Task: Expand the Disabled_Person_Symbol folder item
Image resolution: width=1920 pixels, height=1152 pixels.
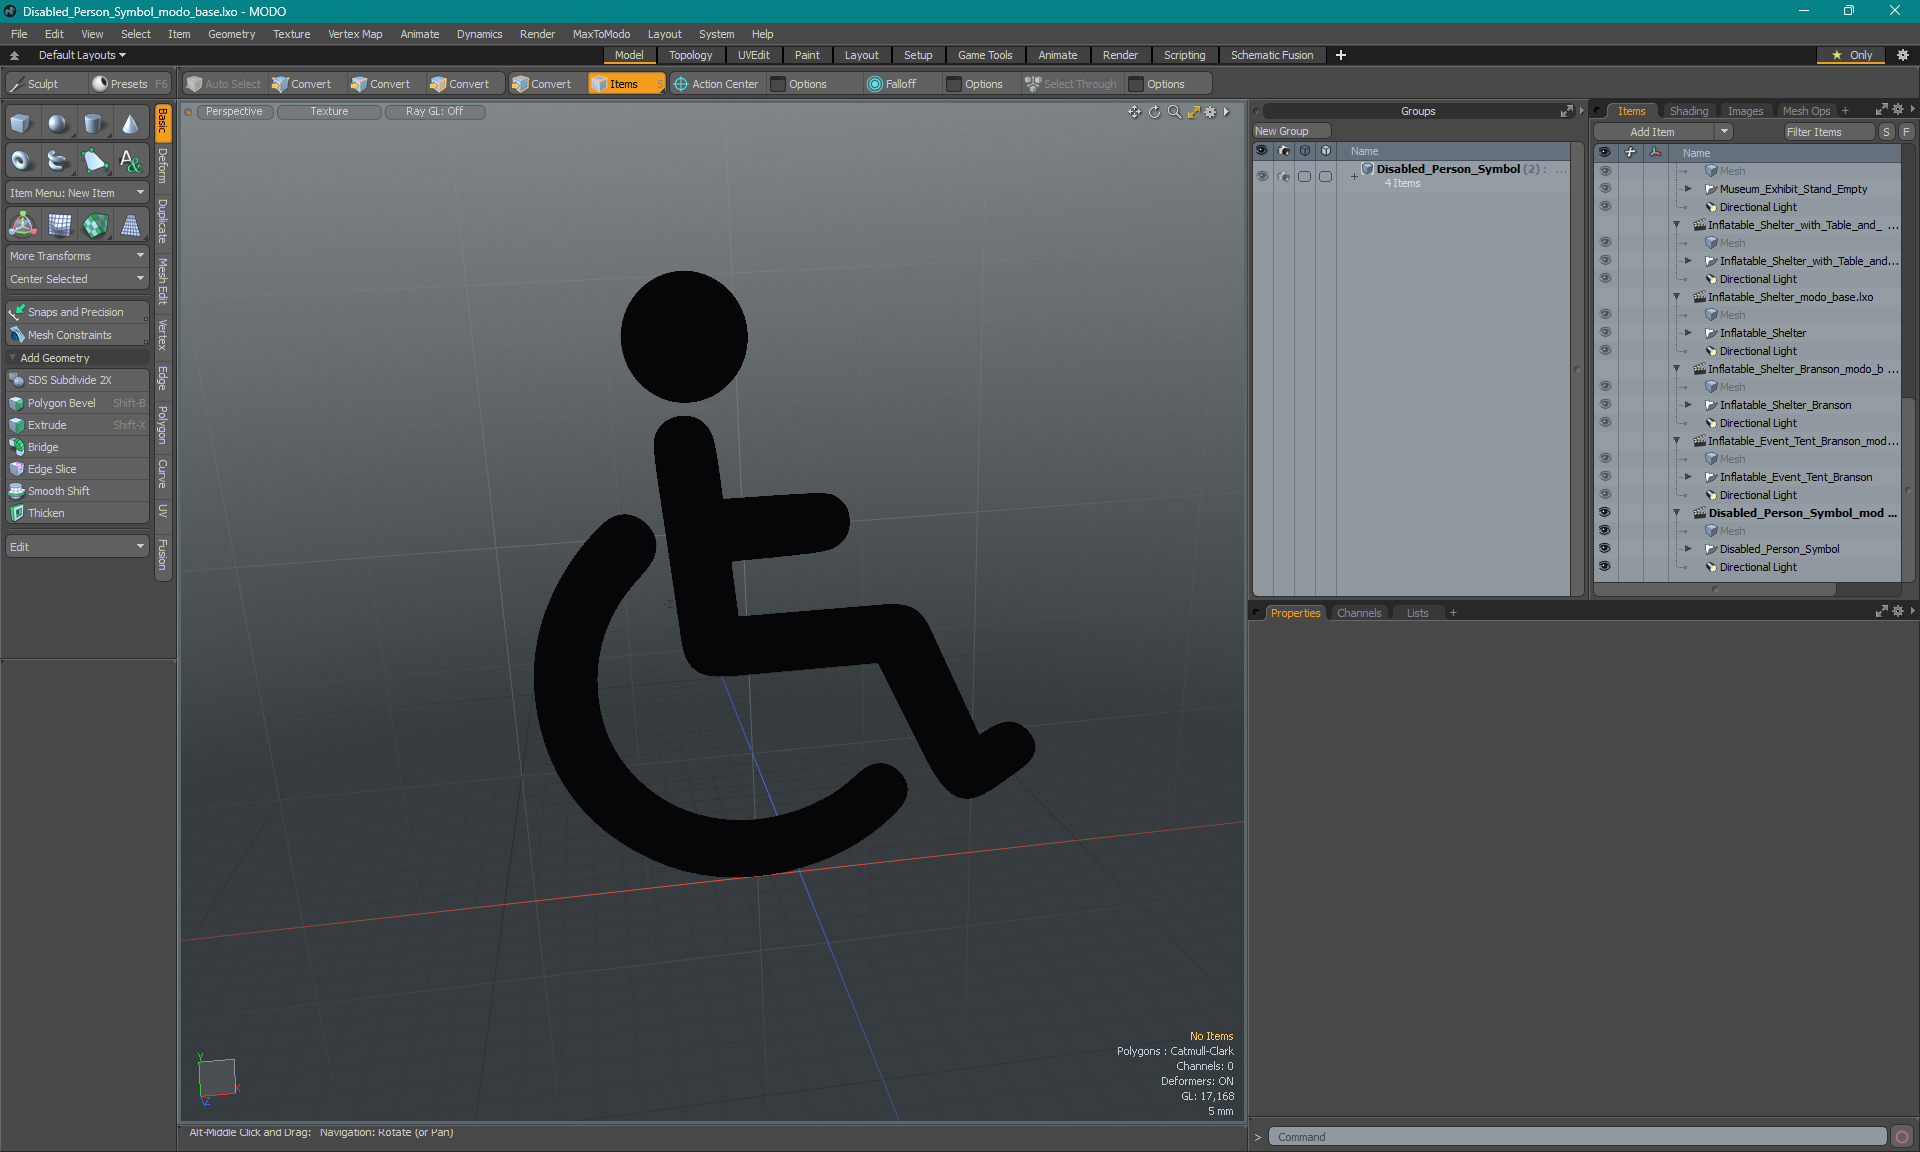Action: pos(1689,549)
